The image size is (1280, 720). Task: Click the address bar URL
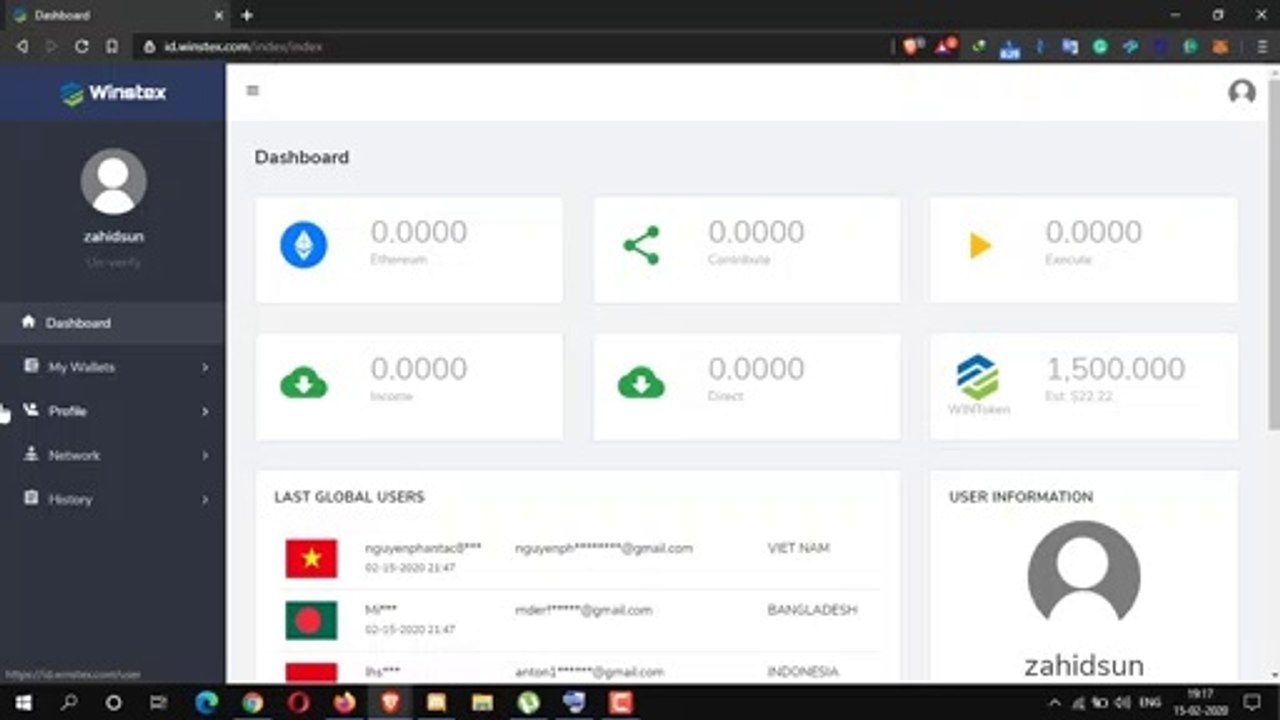point(243,47)
